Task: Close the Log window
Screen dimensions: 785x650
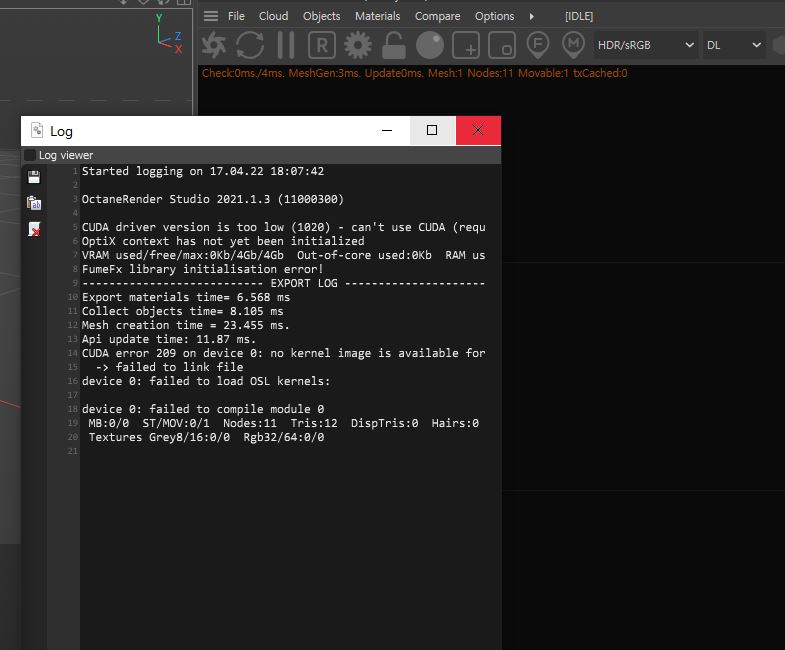Action: pyautogui.click(x=478, y=130)
